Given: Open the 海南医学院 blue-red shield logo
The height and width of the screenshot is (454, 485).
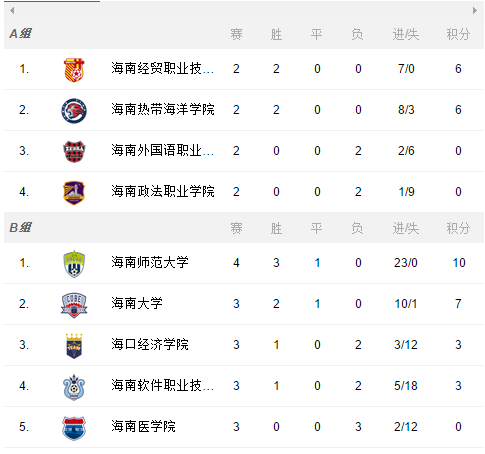Looking at the screenshot, I should click(x=74, y=427).
